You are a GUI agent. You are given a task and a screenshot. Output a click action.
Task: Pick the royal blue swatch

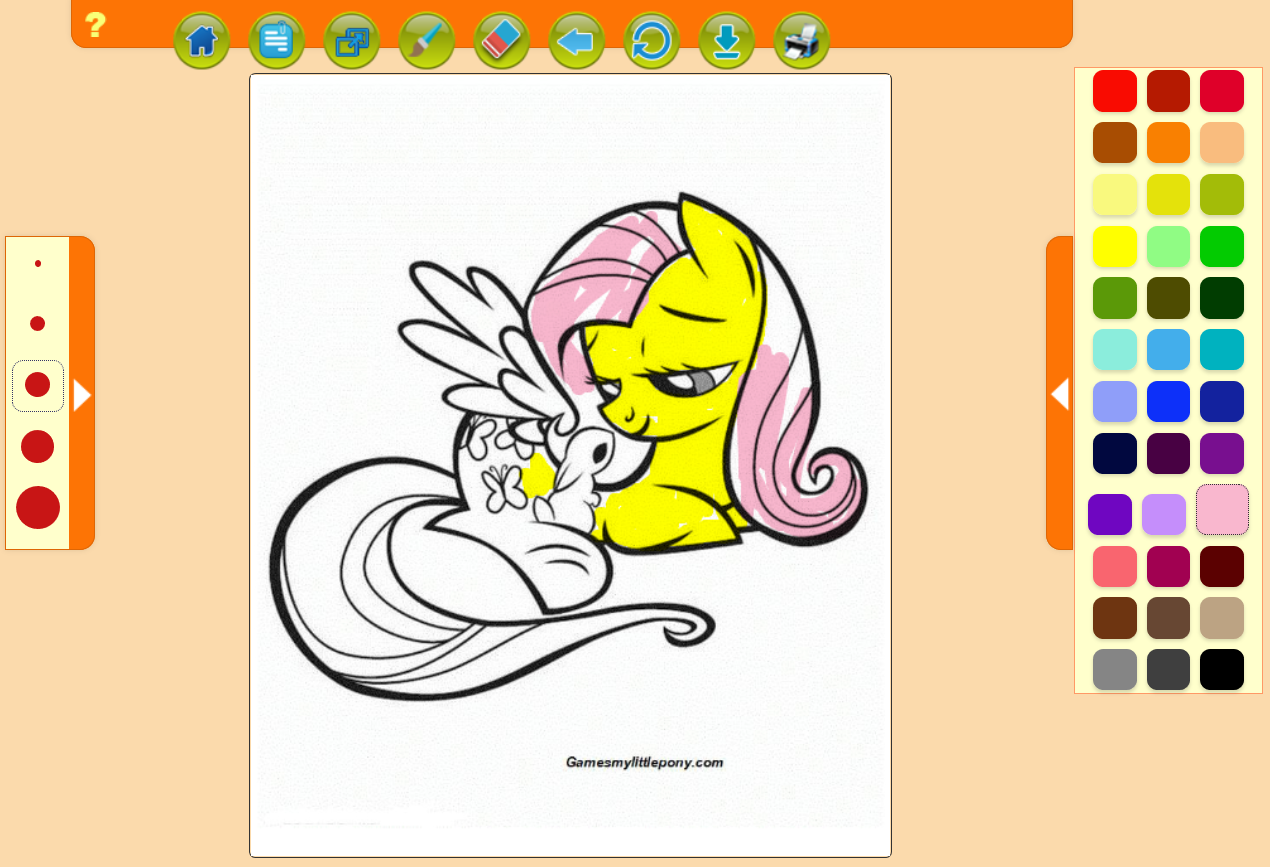(1168, 402)
